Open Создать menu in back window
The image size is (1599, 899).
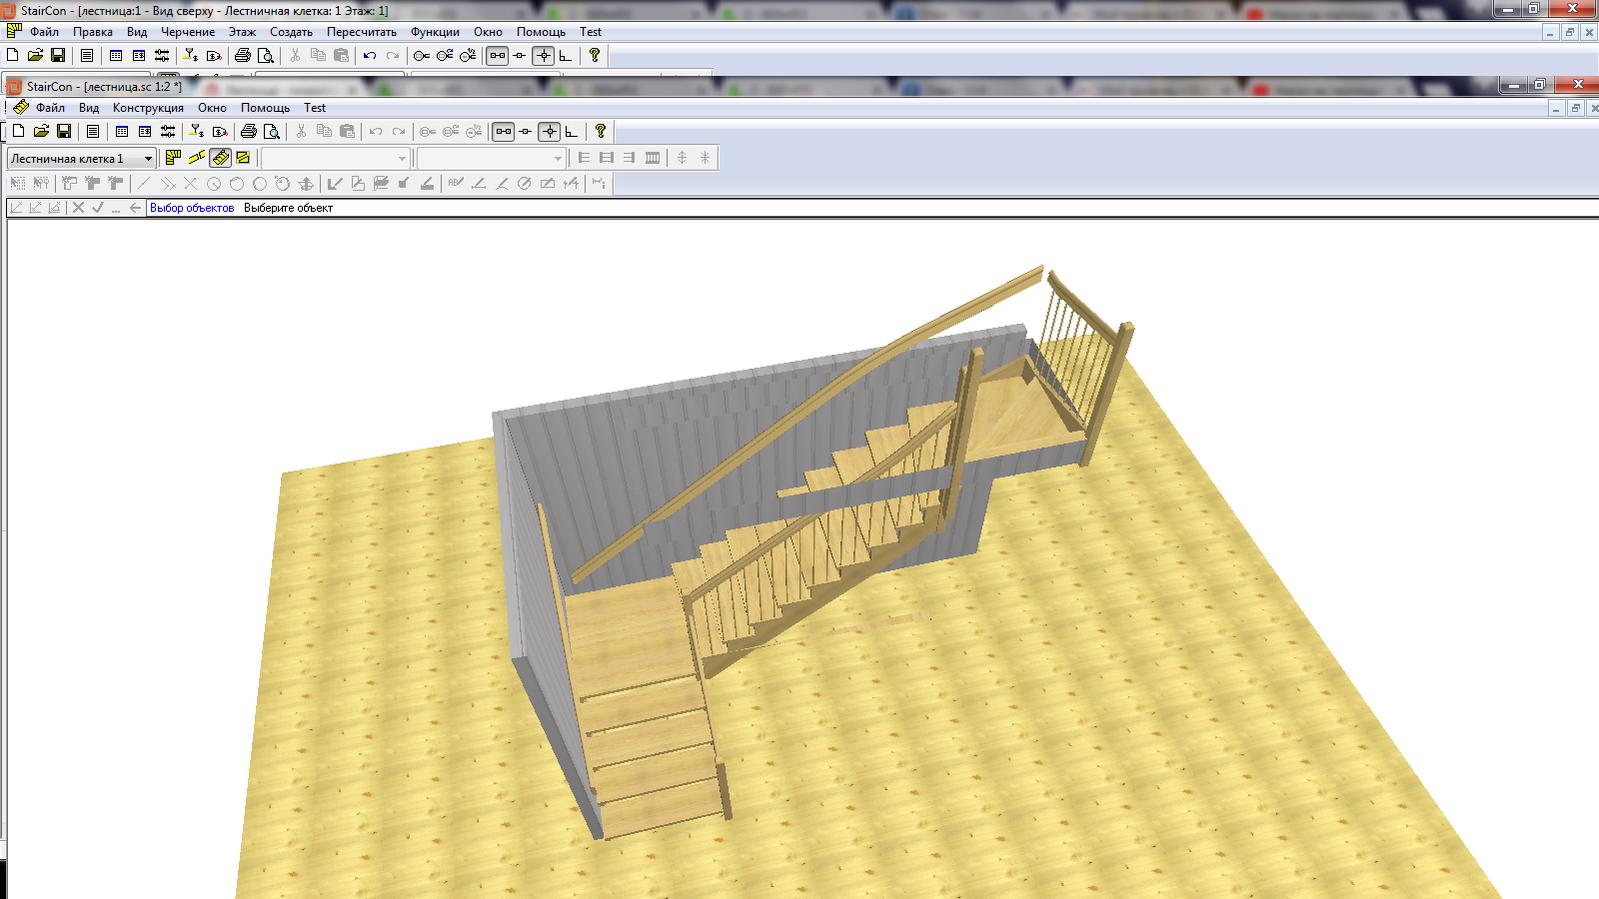point(291,32)
